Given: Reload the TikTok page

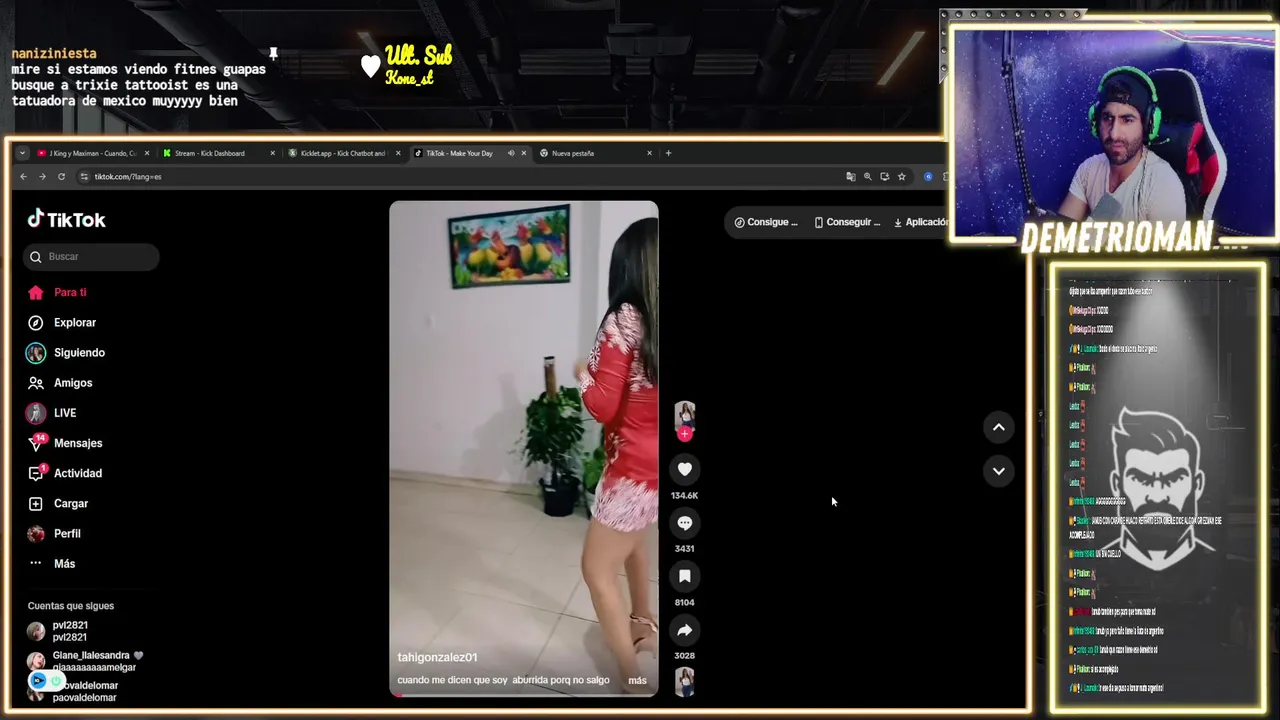Looking at the screenshot, I should [x=61, y=176].
